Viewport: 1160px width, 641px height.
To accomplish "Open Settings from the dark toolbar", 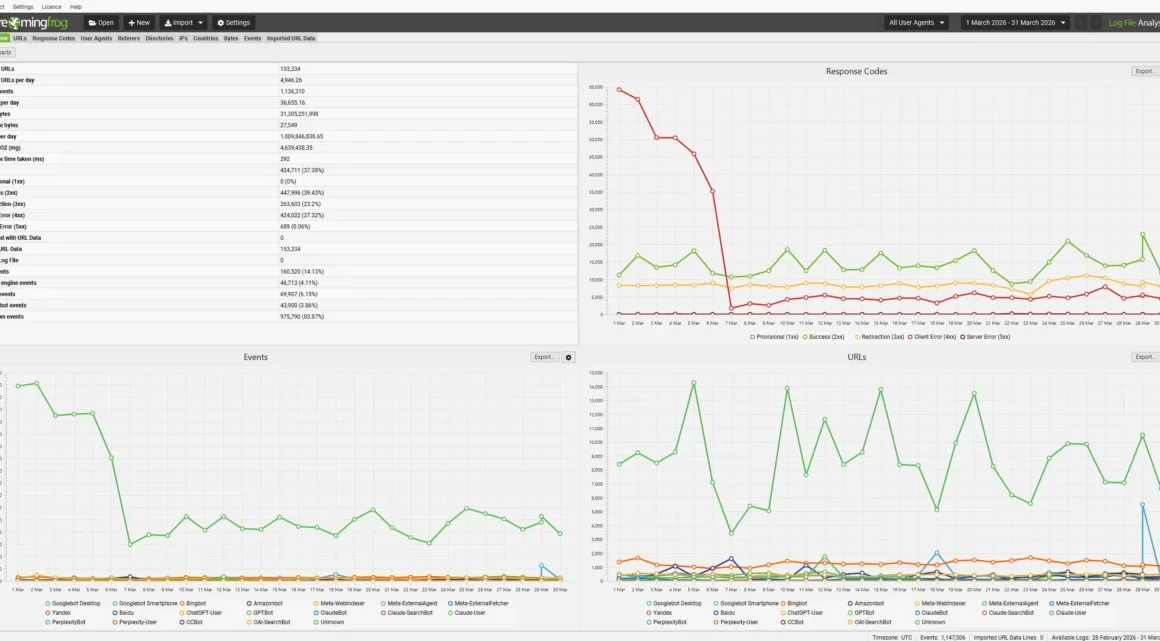I will coord(233,23).
